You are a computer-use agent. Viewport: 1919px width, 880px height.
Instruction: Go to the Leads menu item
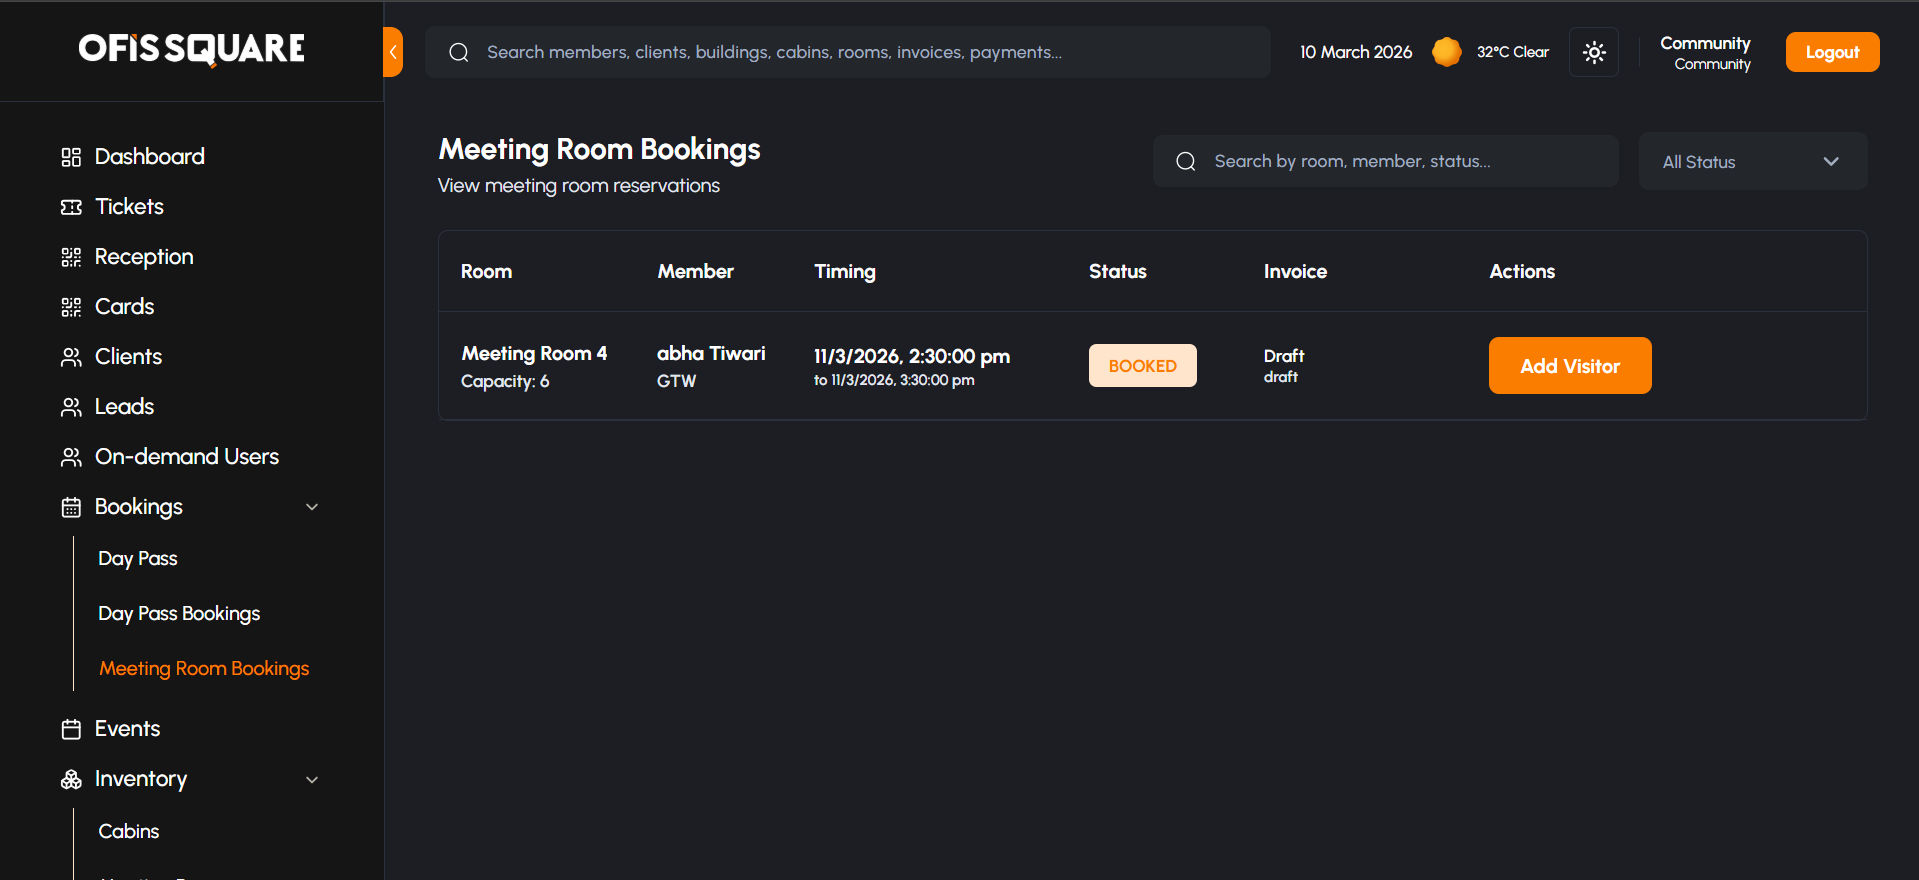124,407
